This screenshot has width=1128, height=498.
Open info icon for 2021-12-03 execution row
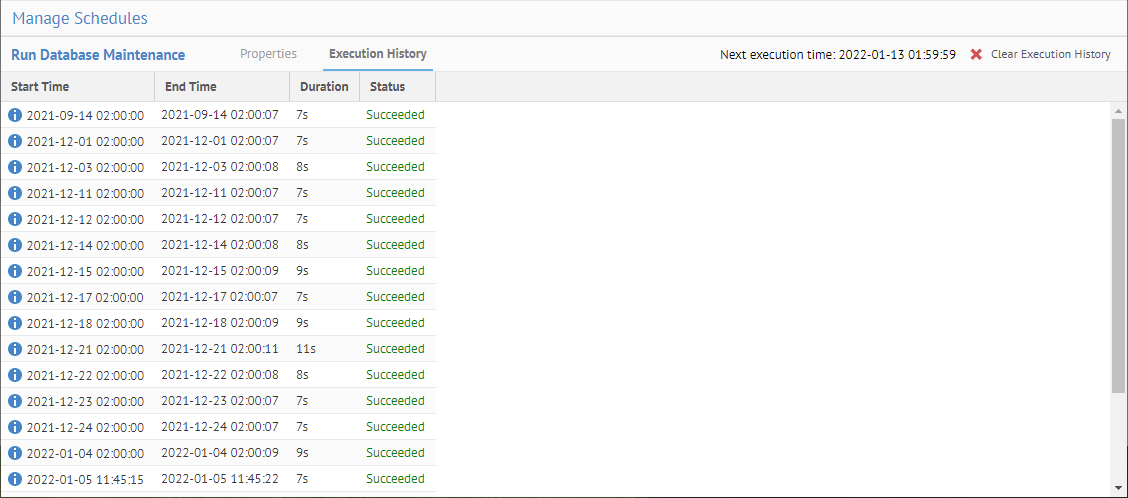(x=15, y=167)
